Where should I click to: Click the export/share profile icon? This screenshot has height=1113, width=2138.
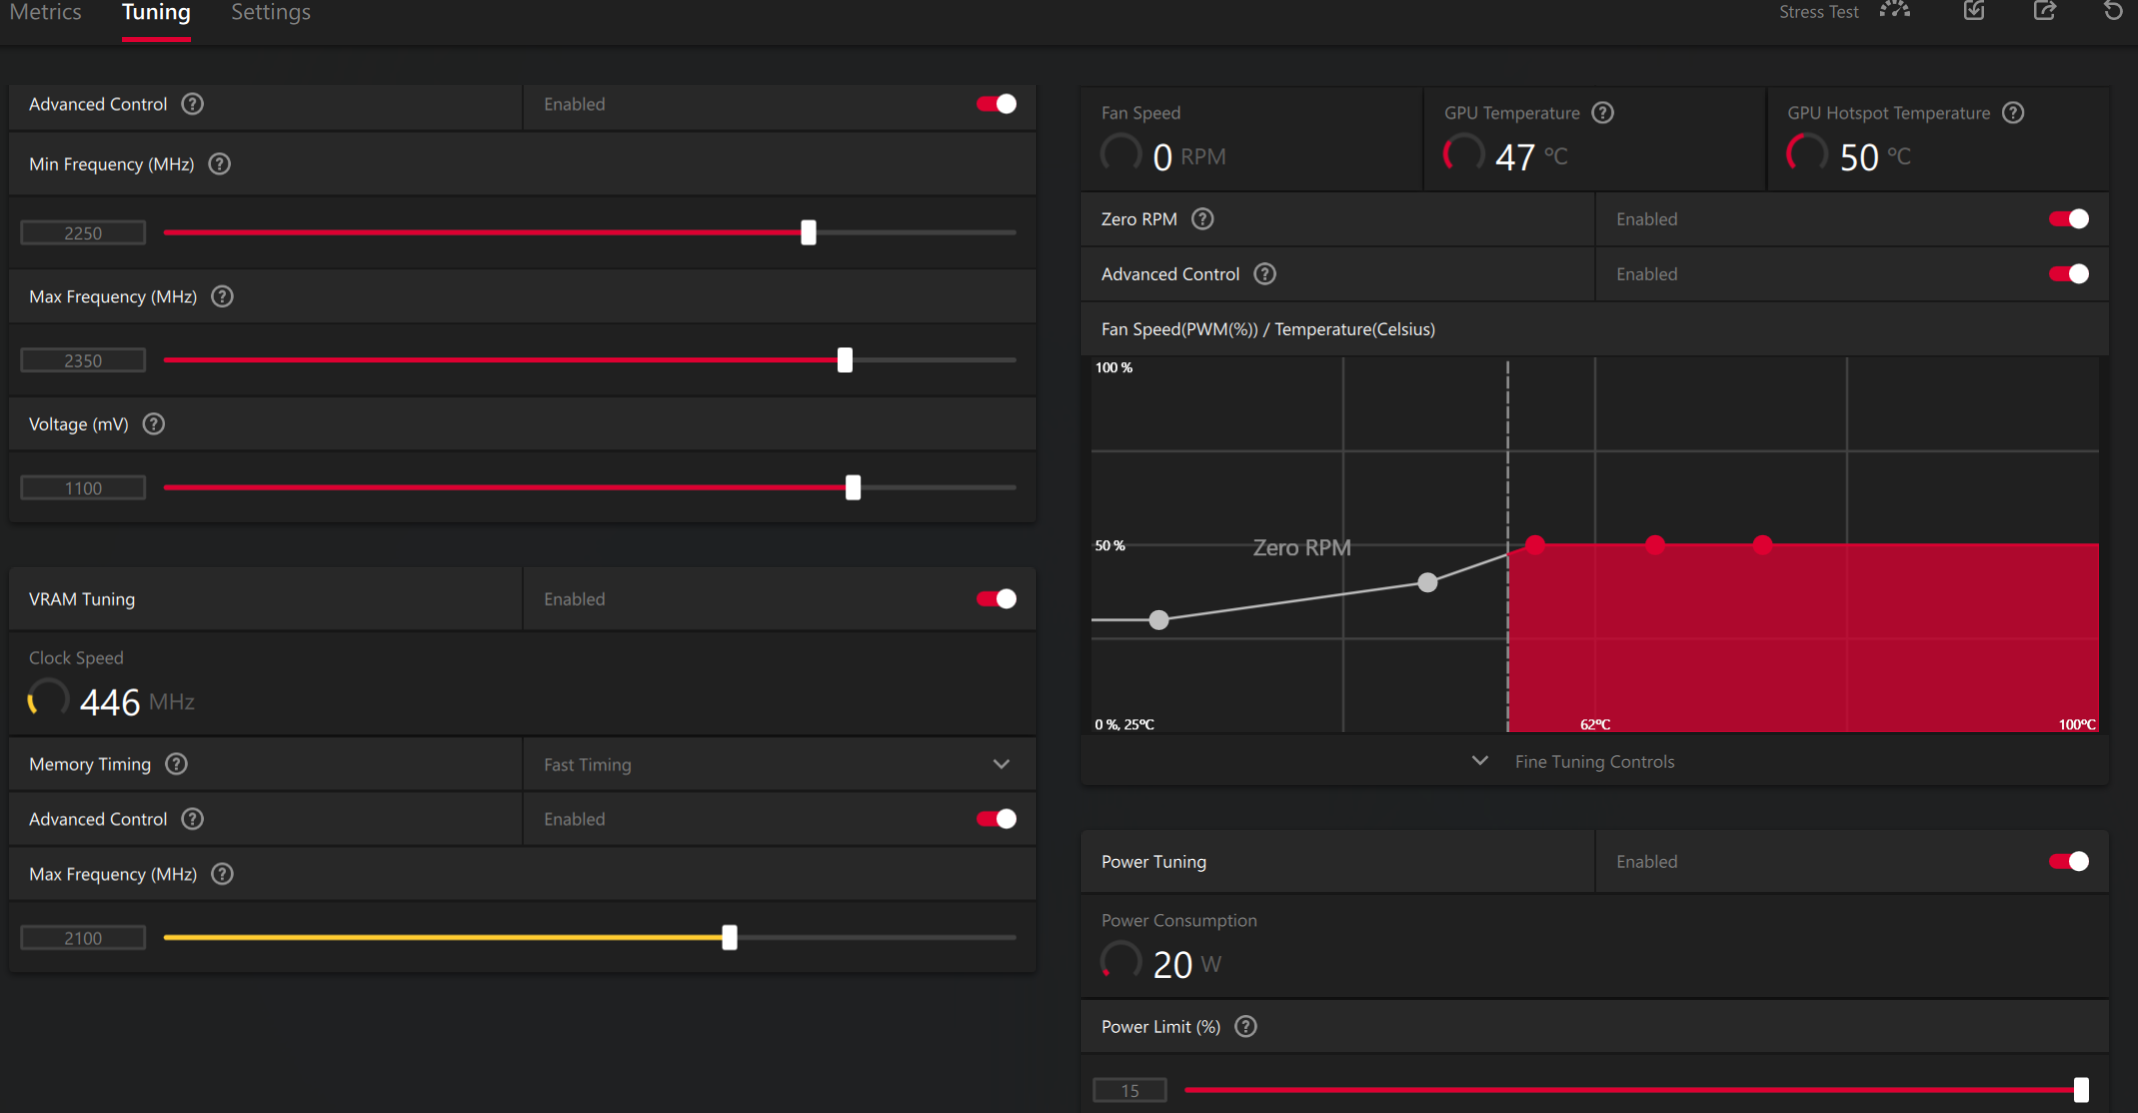pos(2044,11)
